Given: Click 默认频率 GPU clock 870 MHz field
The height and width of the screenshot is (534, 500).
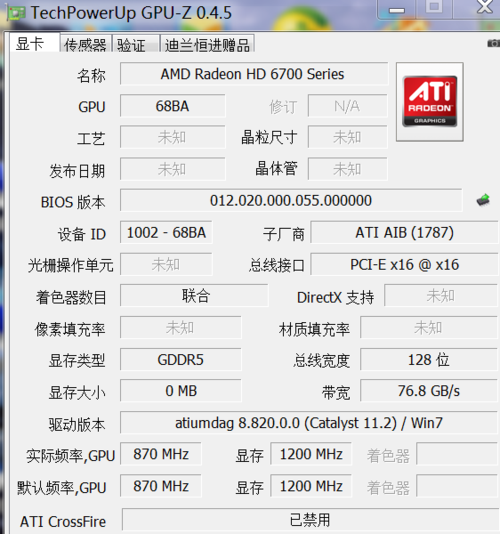Looking at the screenshot, I should click(161, 486).
